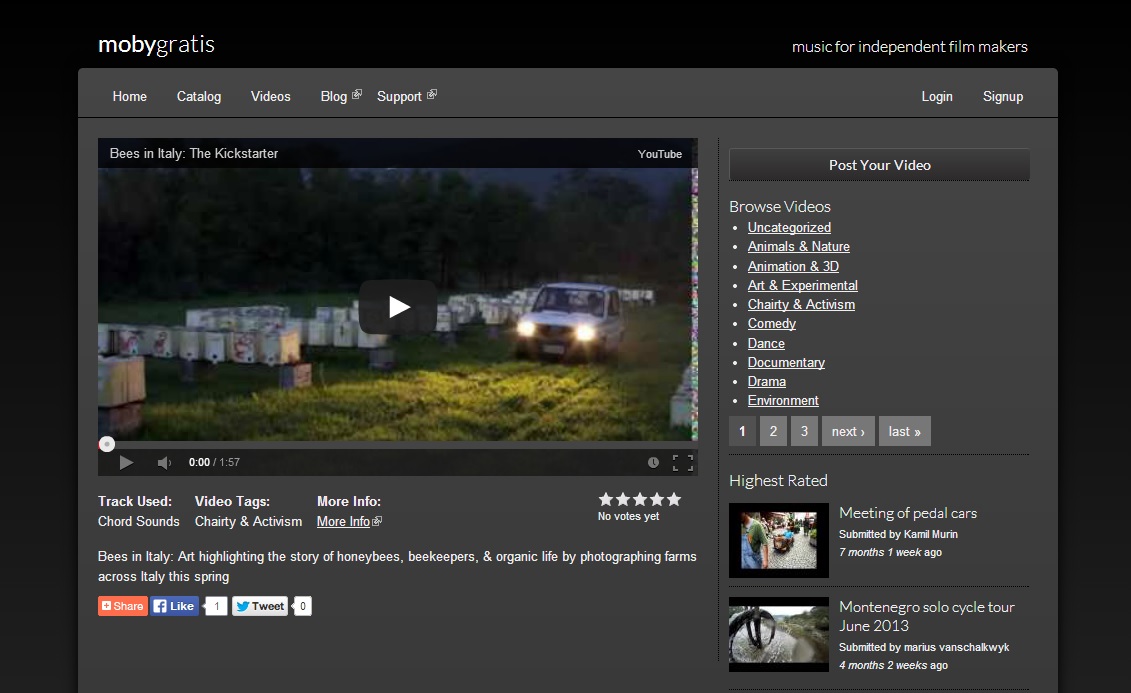Browse the Uncategorized category
Screen dimensions: 1131x693
click(x=789, y=227)
